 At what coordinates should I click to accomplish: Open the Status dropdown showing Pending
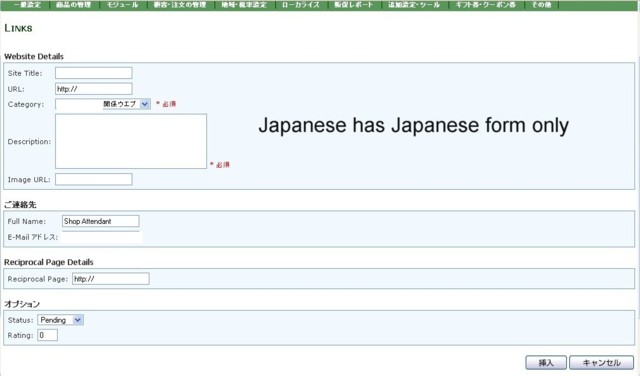point(60,320)
